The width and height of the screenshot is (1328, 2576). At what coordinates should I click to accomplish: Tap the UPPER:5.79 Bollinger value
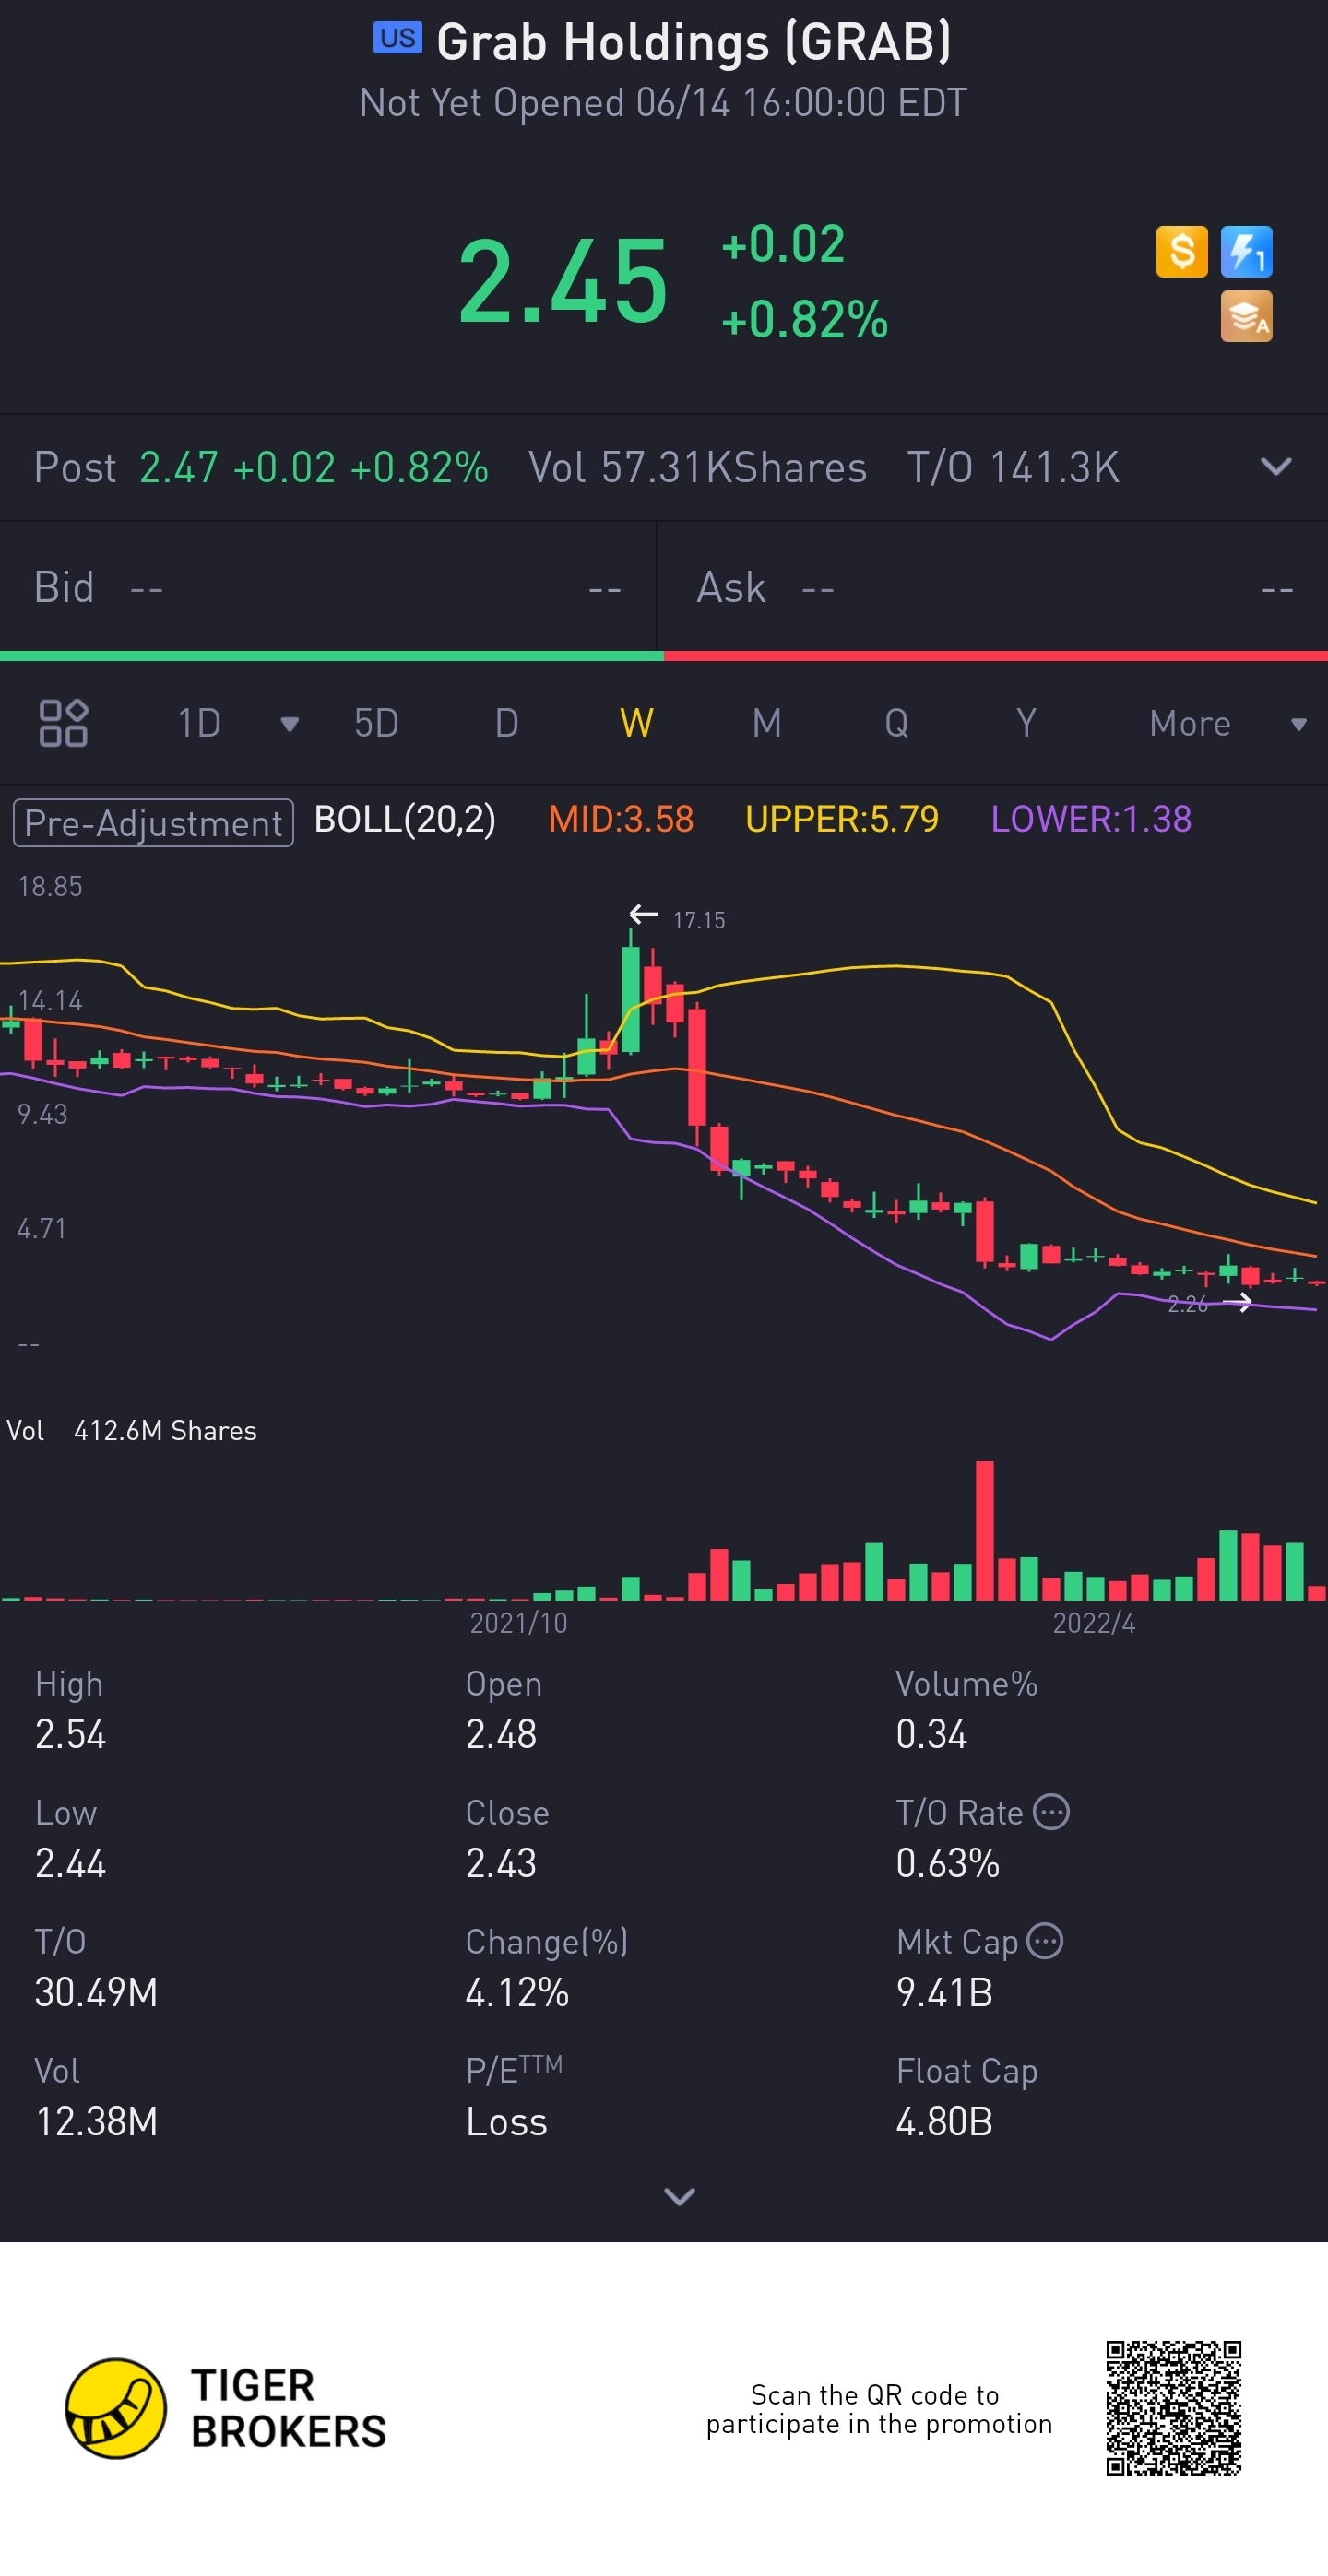click(842, 820)
